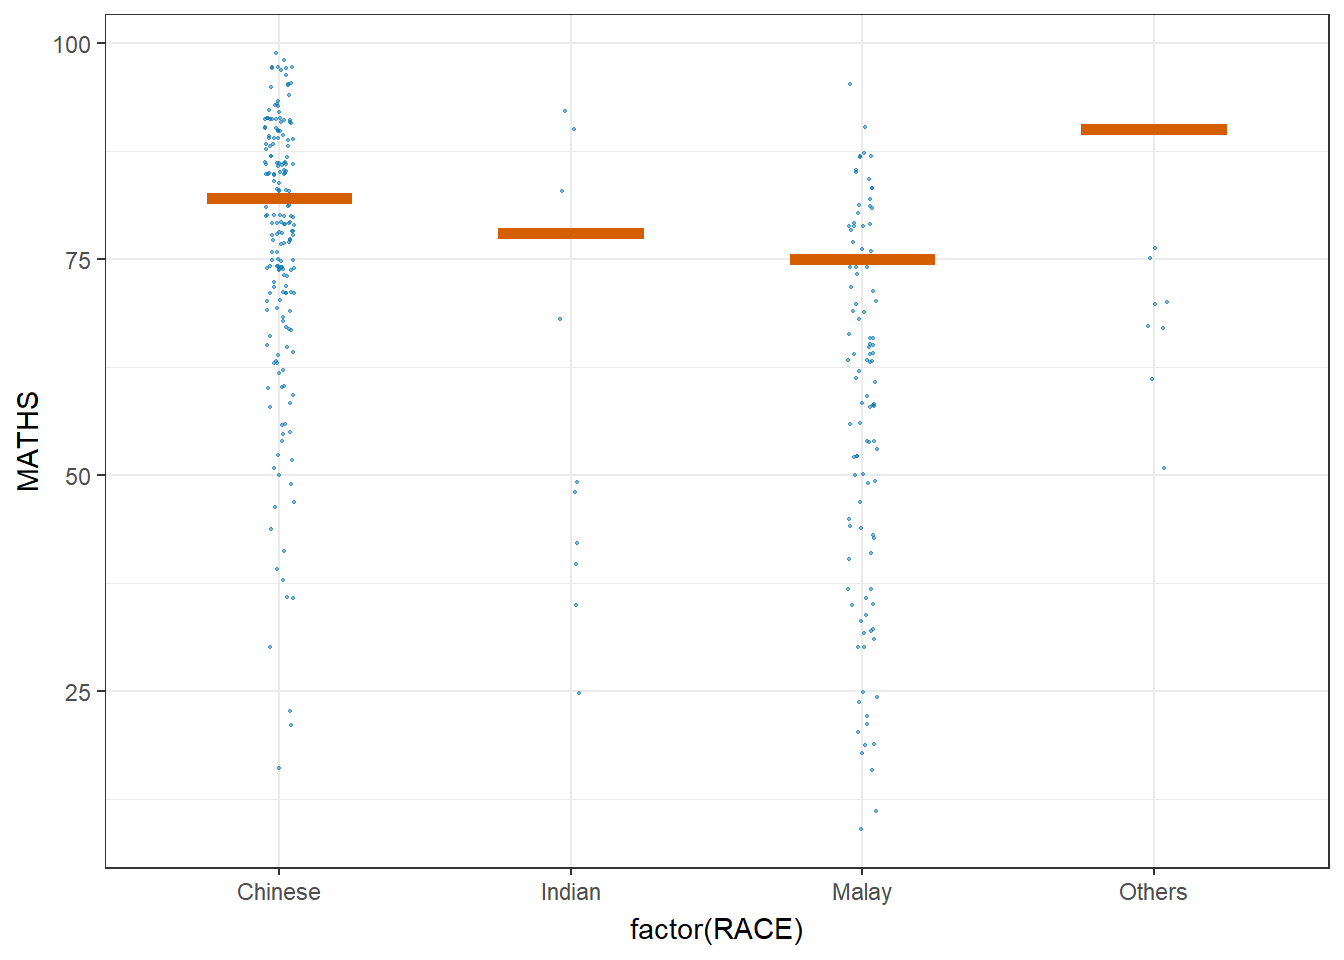Click the MATHS y-axis title
The image size is (1344, 960).
[29, 441]
